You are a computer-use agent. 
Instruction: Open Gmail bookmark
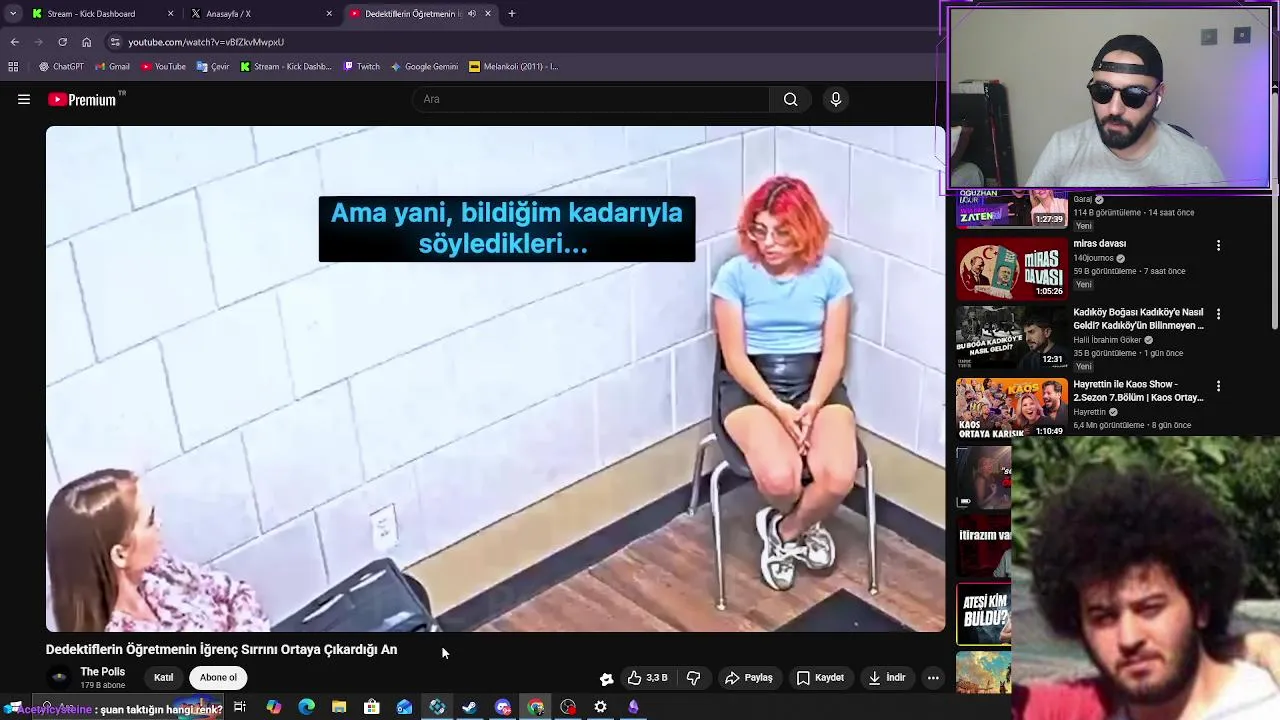pos(112,67)
